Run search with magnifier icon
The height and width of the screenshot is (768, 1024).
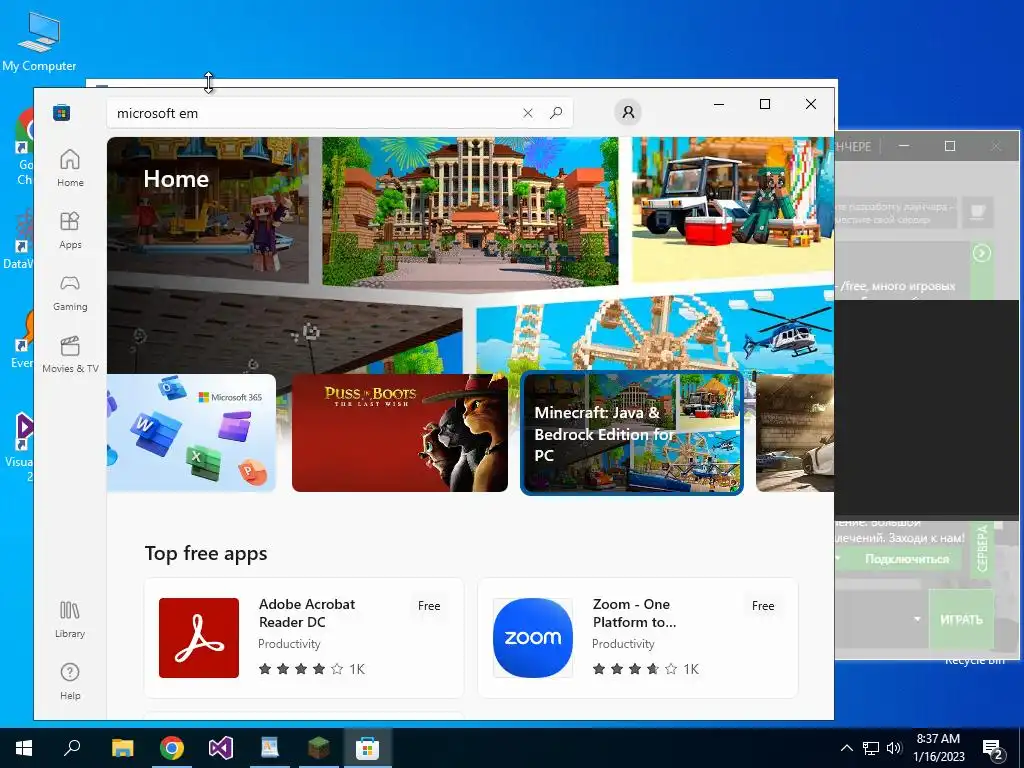pyautogui.click(x=556, y=113)
